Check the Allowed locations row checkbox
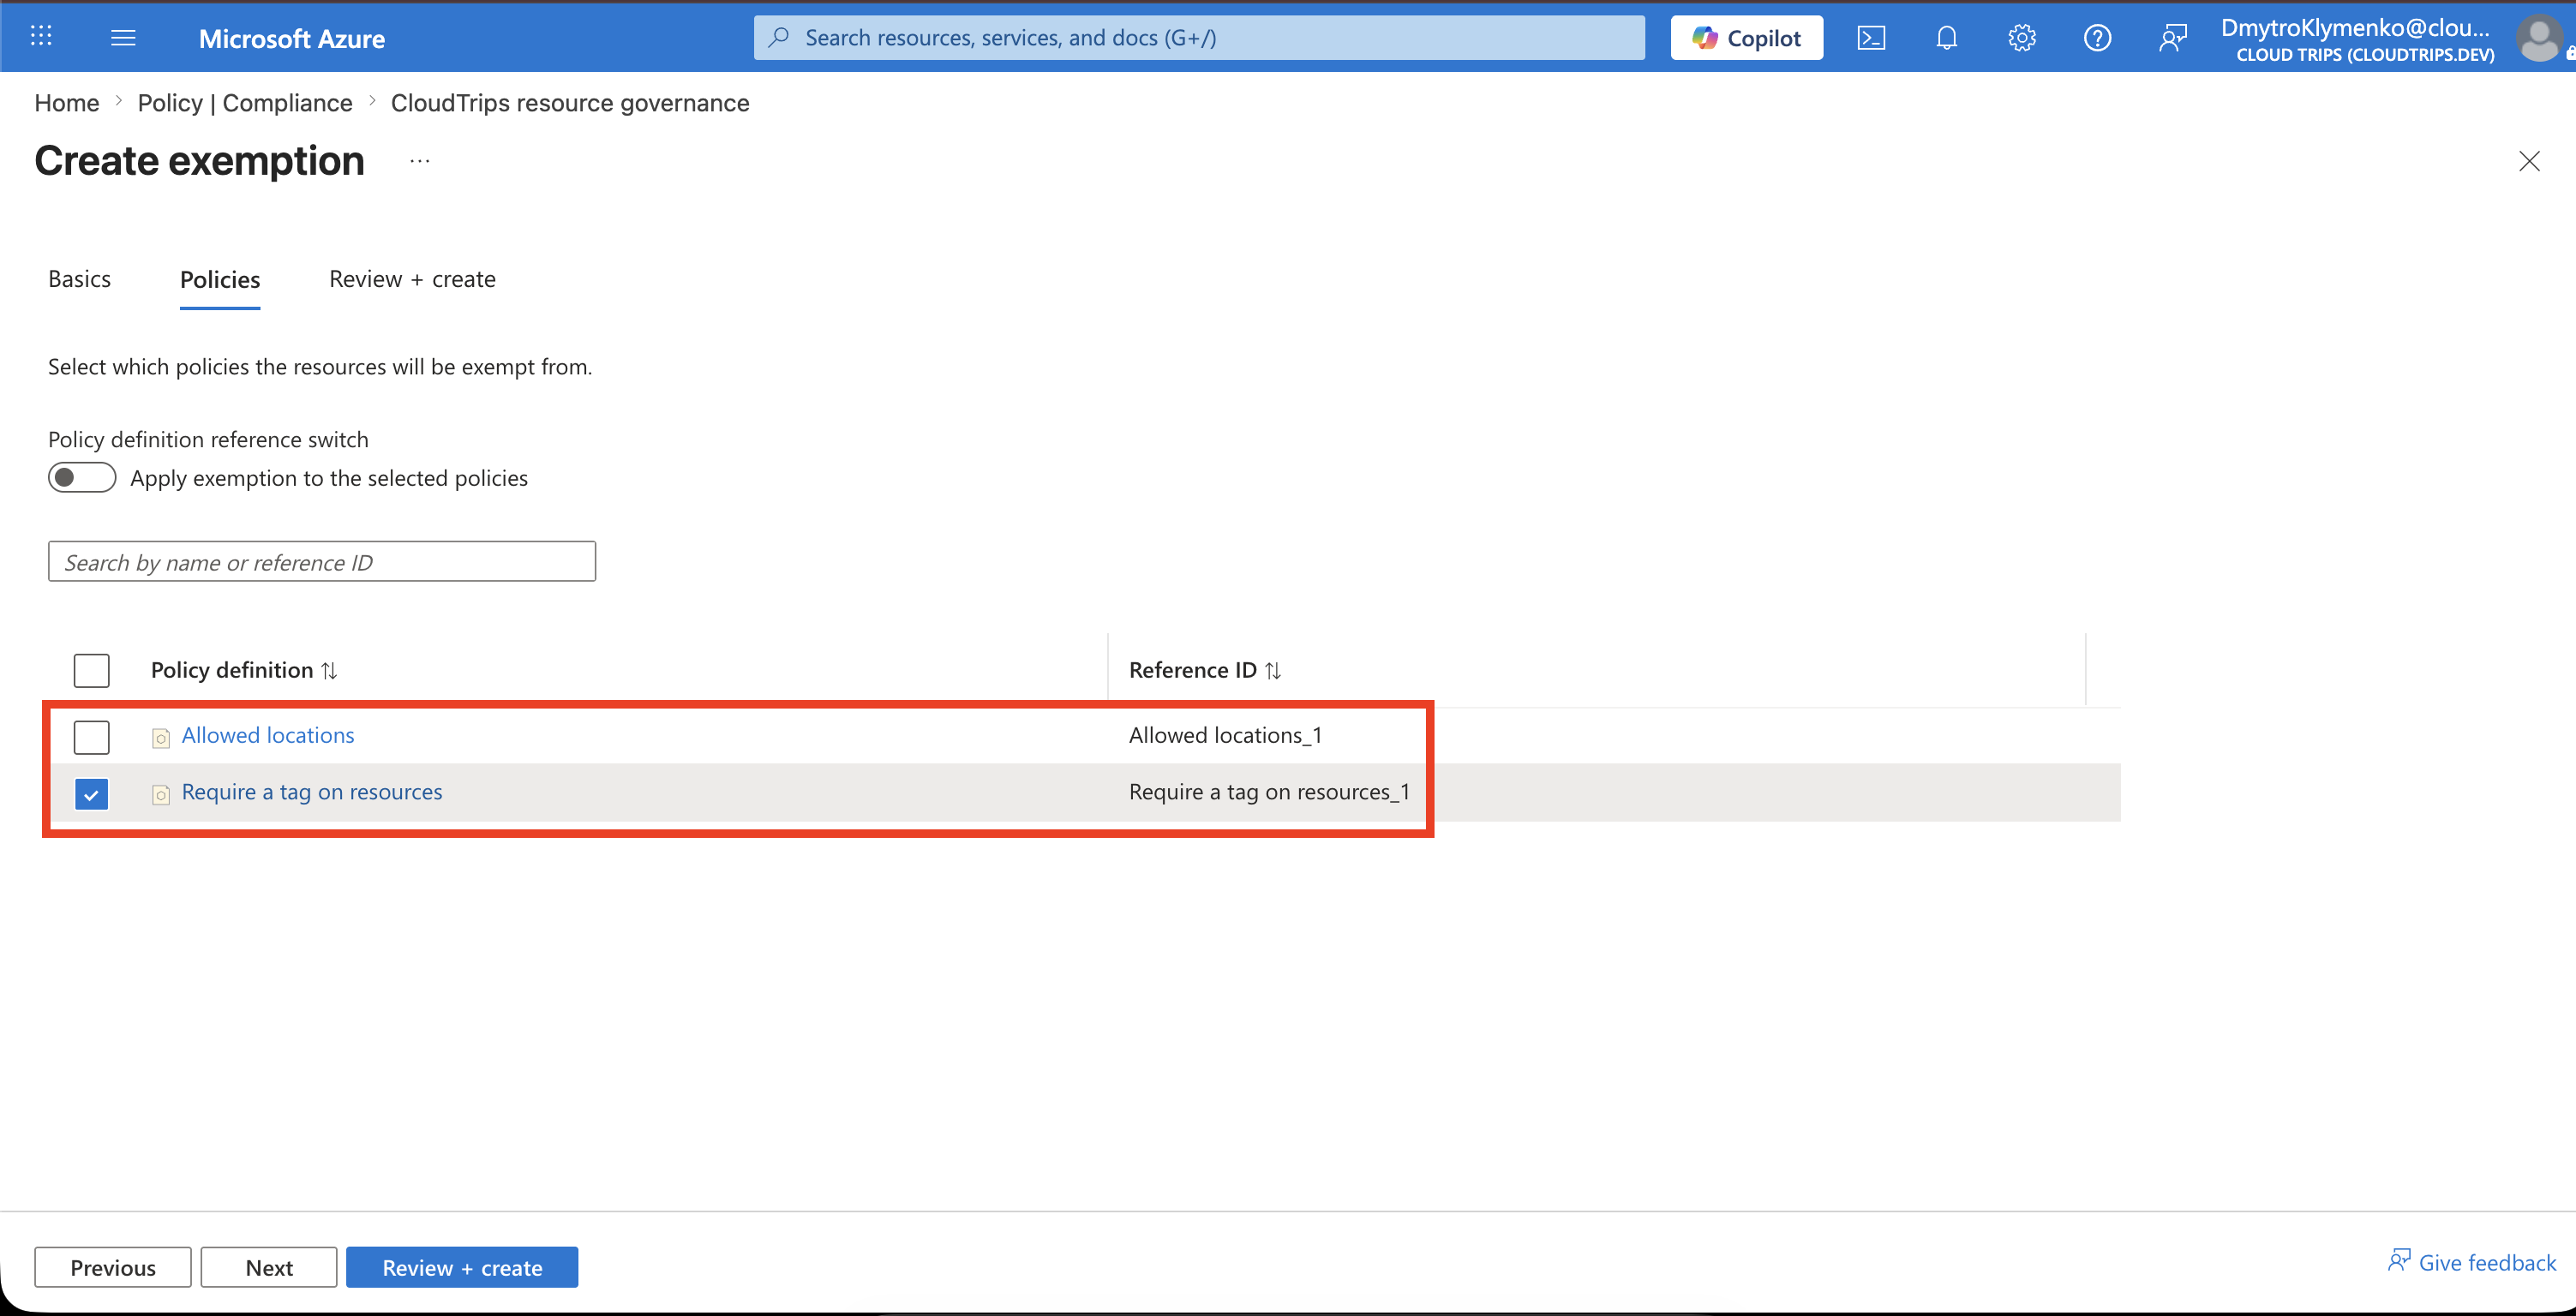2576x1316 pixels. coord(91,737)
